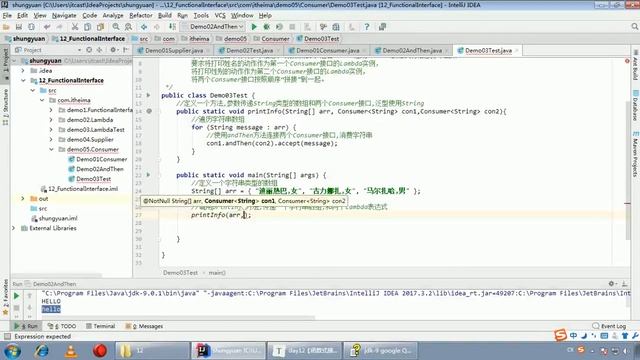Image resolution: width=640 pixels, height=360 pixels.
Task: Click the run gutter arrow beside main method
Action: pyautogui.click(x=149, y=175)
